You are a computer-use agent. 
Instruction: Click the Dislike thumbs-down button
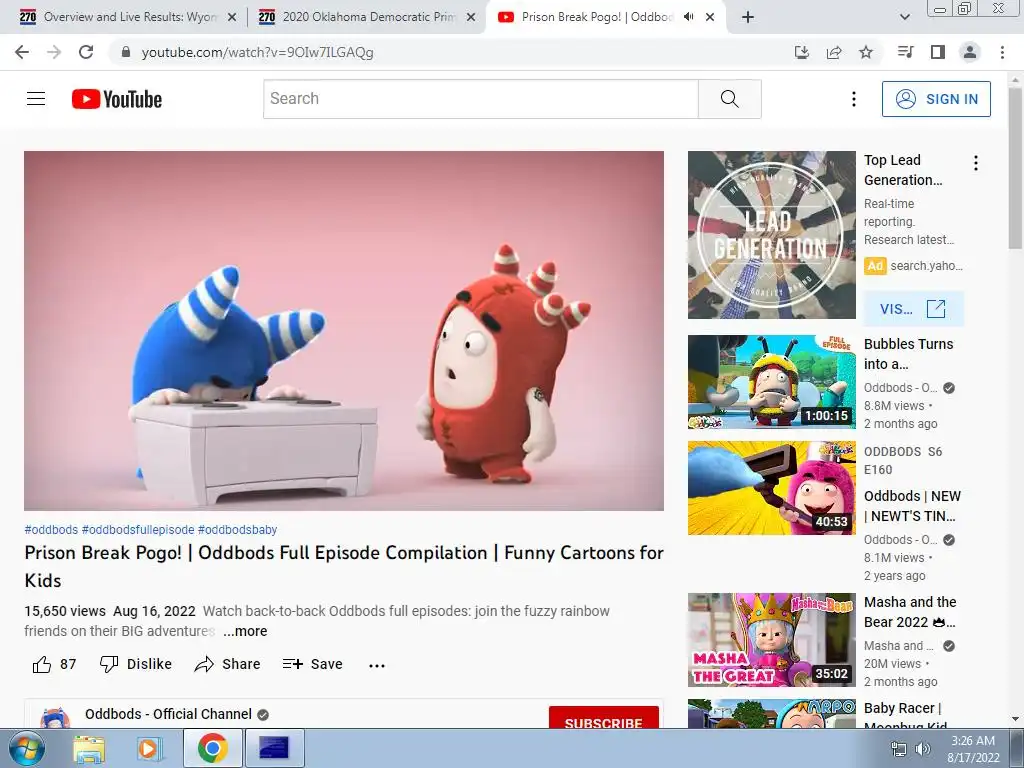click(136, 664)
